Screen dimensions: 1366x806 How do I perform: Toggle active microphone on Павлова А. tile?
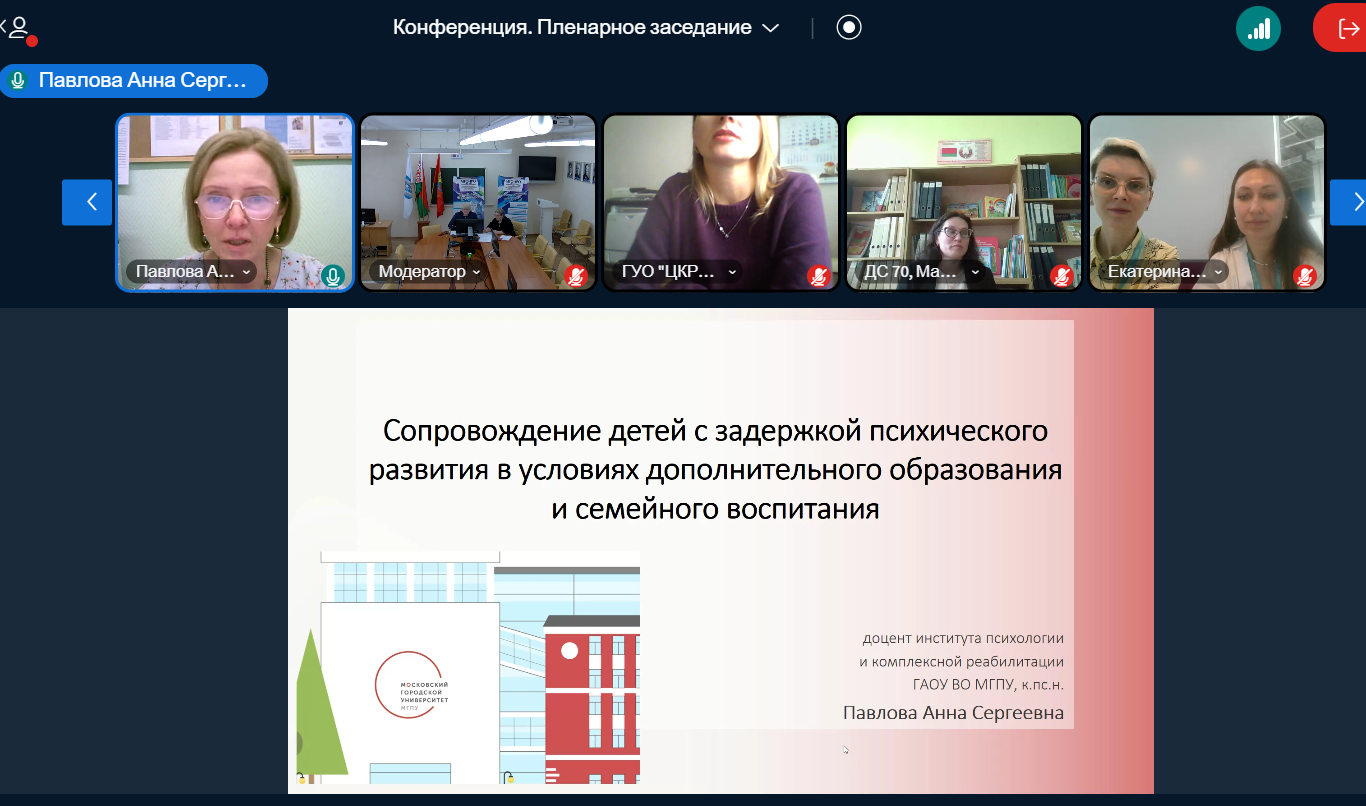(x=333, y=276)
